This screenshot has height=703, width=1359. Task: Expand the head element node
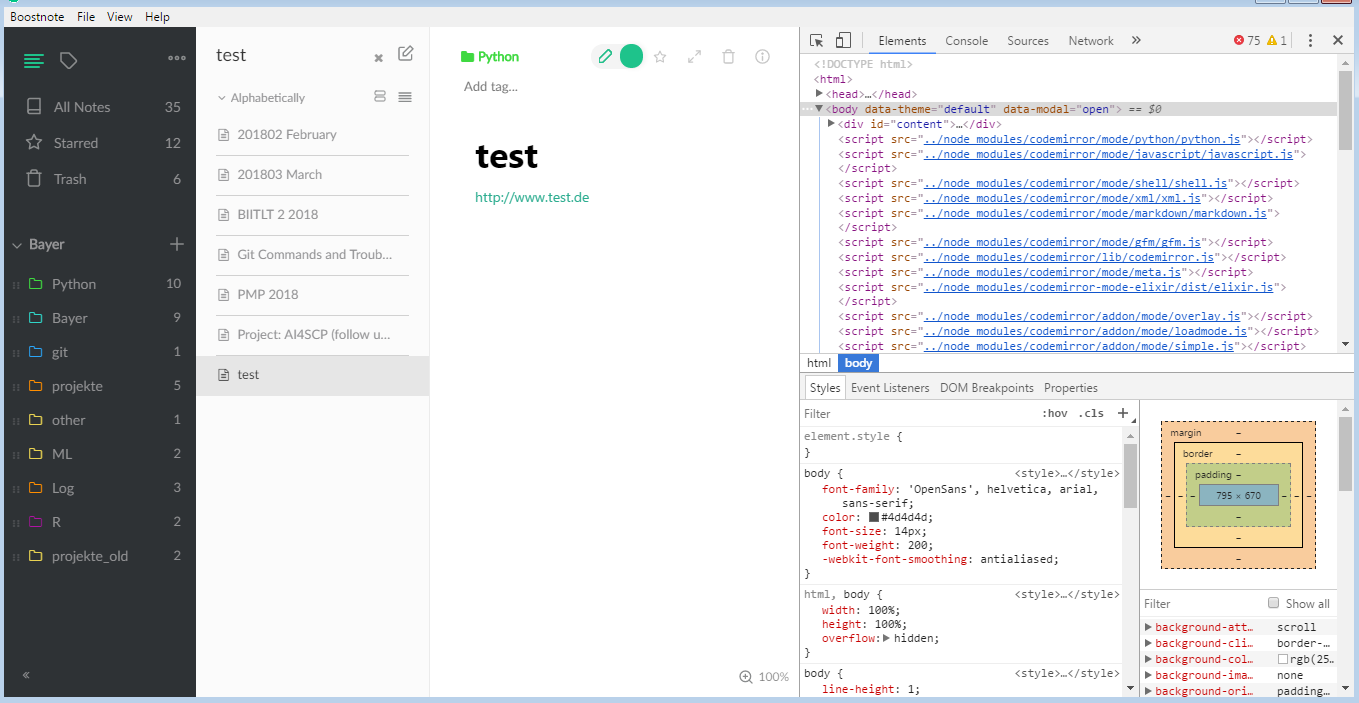[820, 93]
